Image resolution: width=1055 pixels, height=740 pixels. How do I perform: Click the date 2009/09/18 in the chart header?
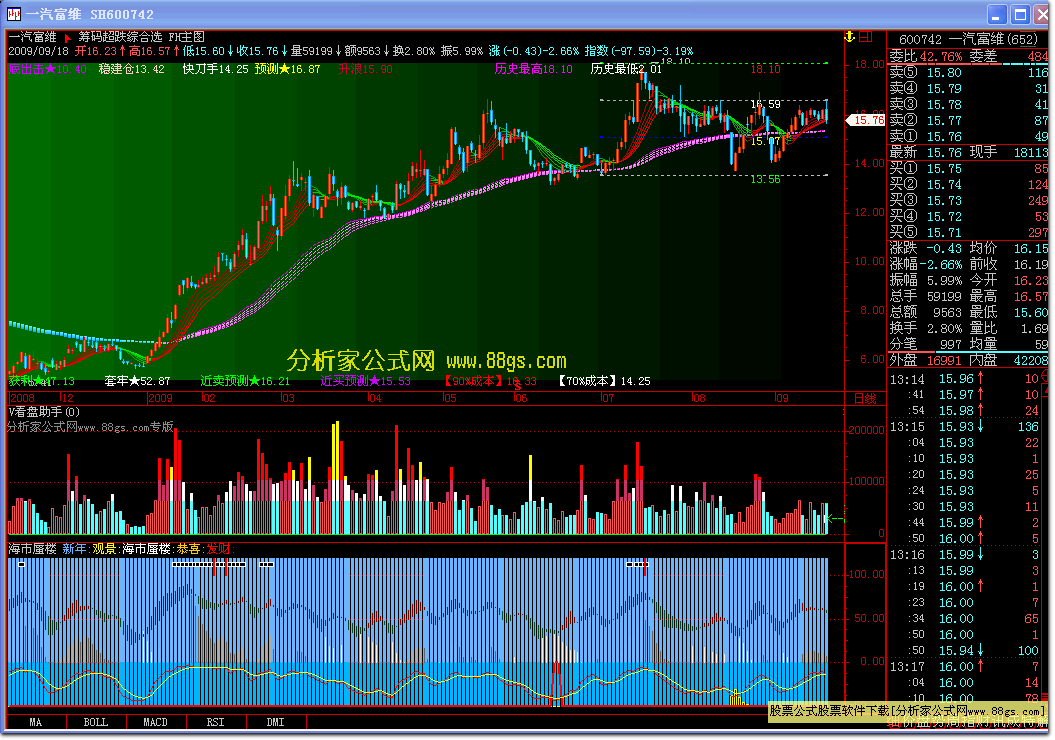pos(38,51)
